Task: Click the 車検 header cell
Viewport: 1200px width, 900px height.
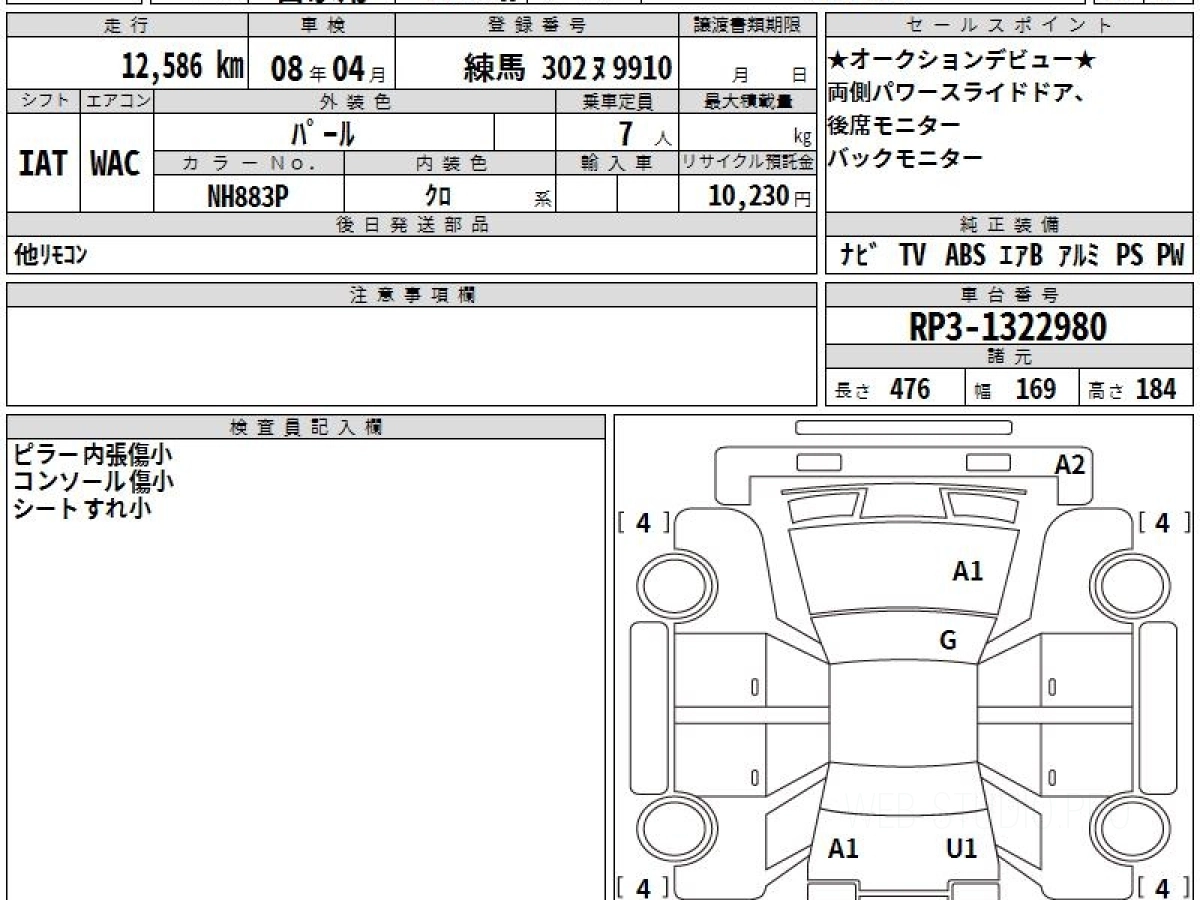Action: [x=321, y=26]
